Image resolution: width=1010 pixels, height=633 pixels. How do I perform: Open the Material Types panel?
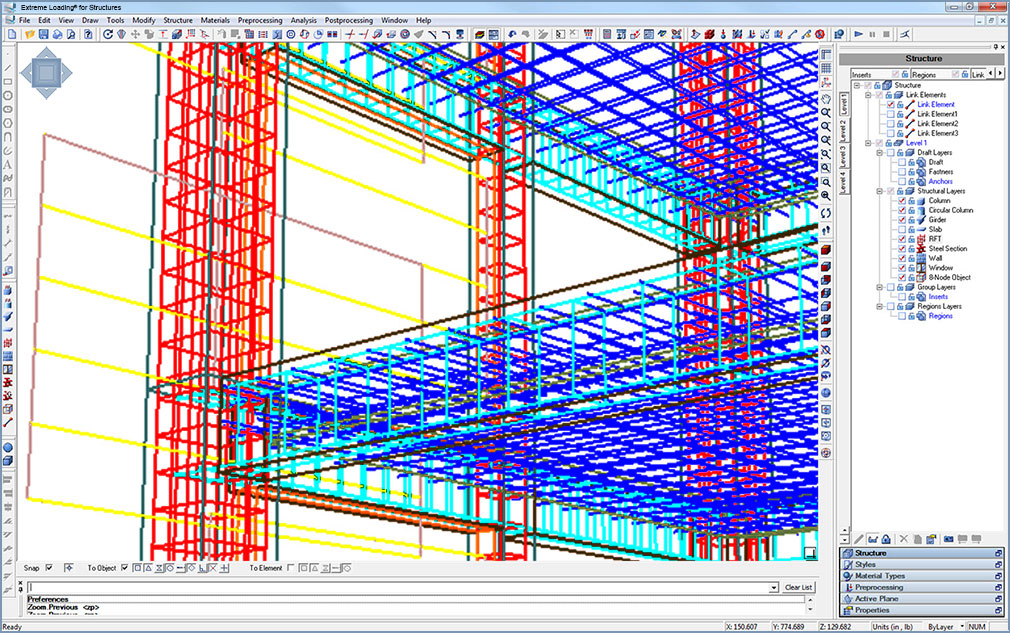pyautogui.click(x=922, y=576)
